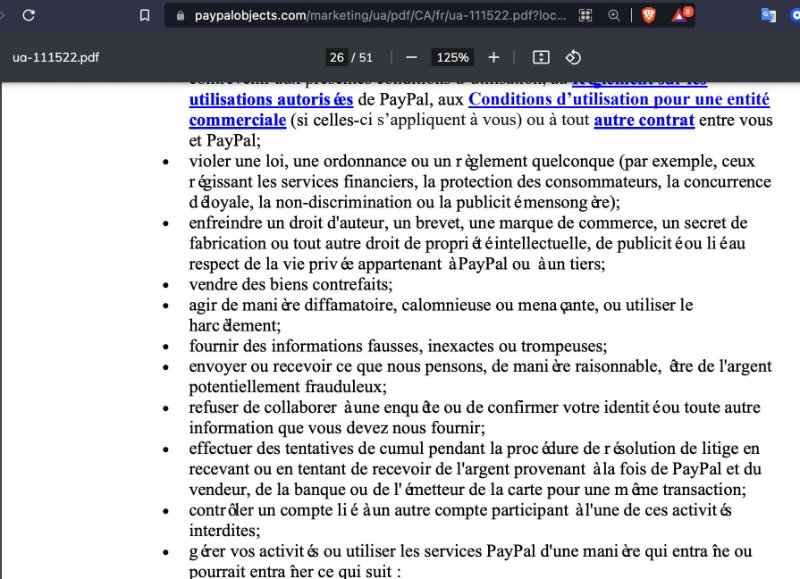
Task: Edit the 125% zoom level field
Action: point(453,57)
